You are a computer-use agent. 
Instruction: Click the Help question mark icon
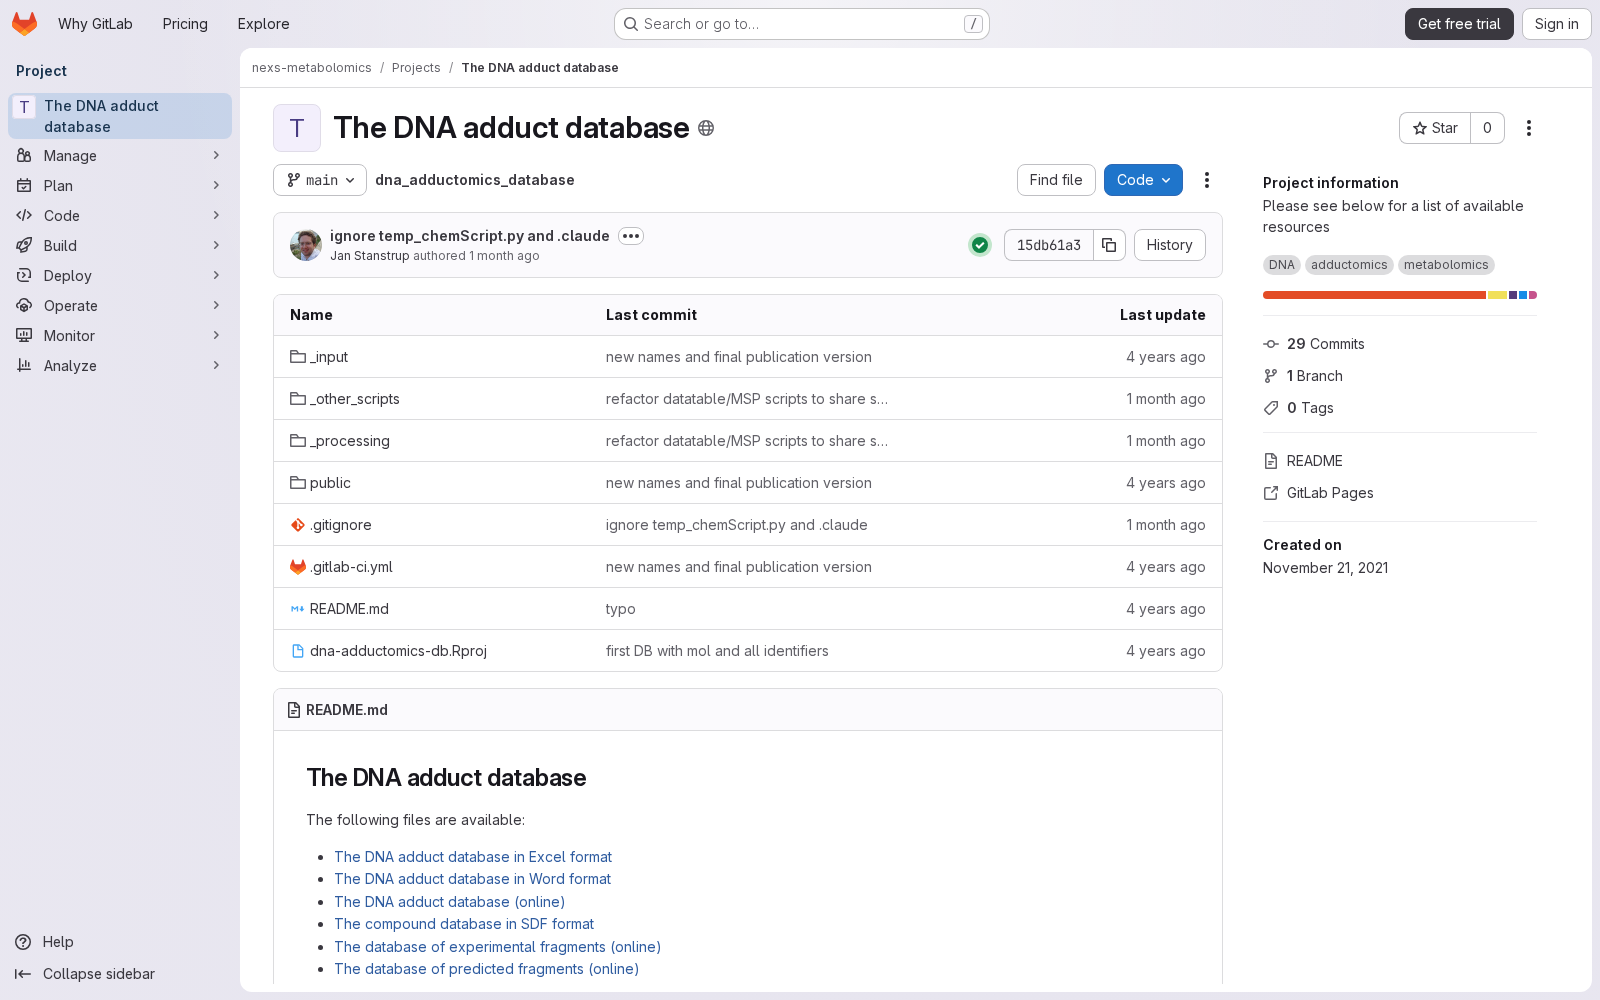tap(23, 942)
